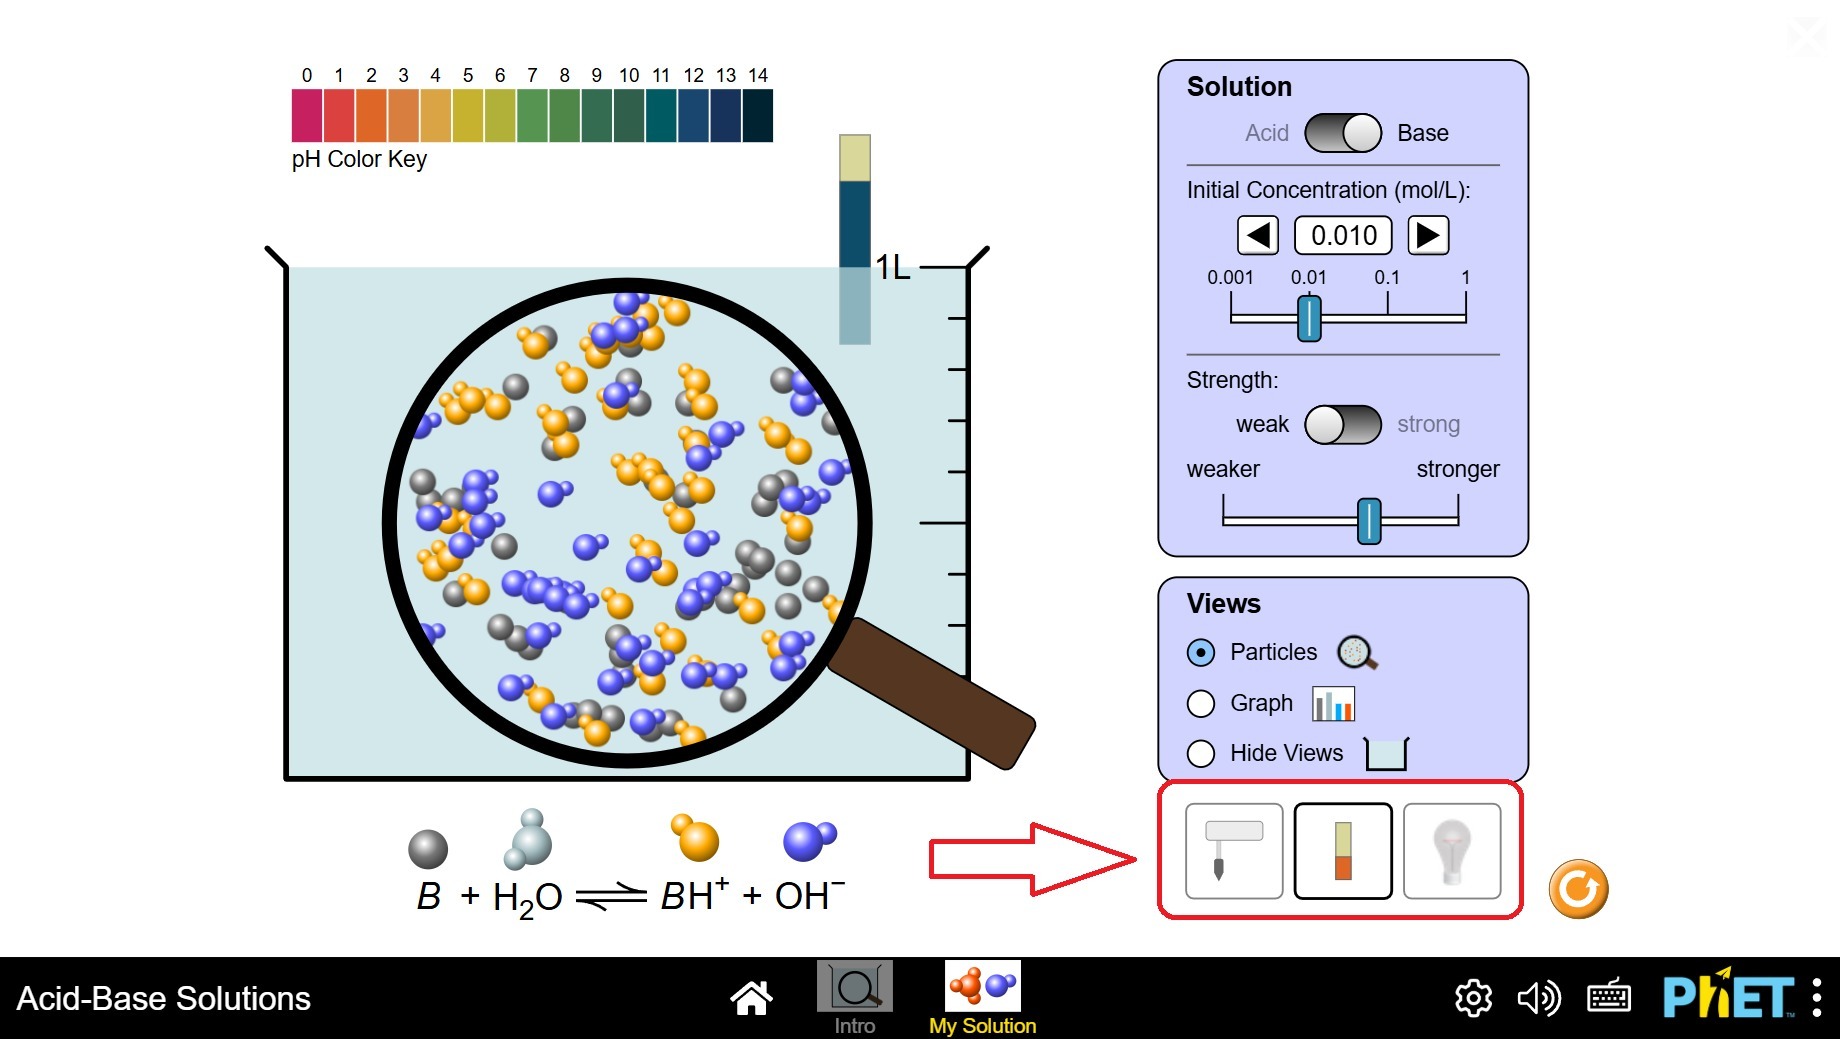Click the weaker/stronger strength slider thumb
Image resolution: width=1840 pixels, height=1039 pixels.
pyautogui.click(x=1369, y=521)
